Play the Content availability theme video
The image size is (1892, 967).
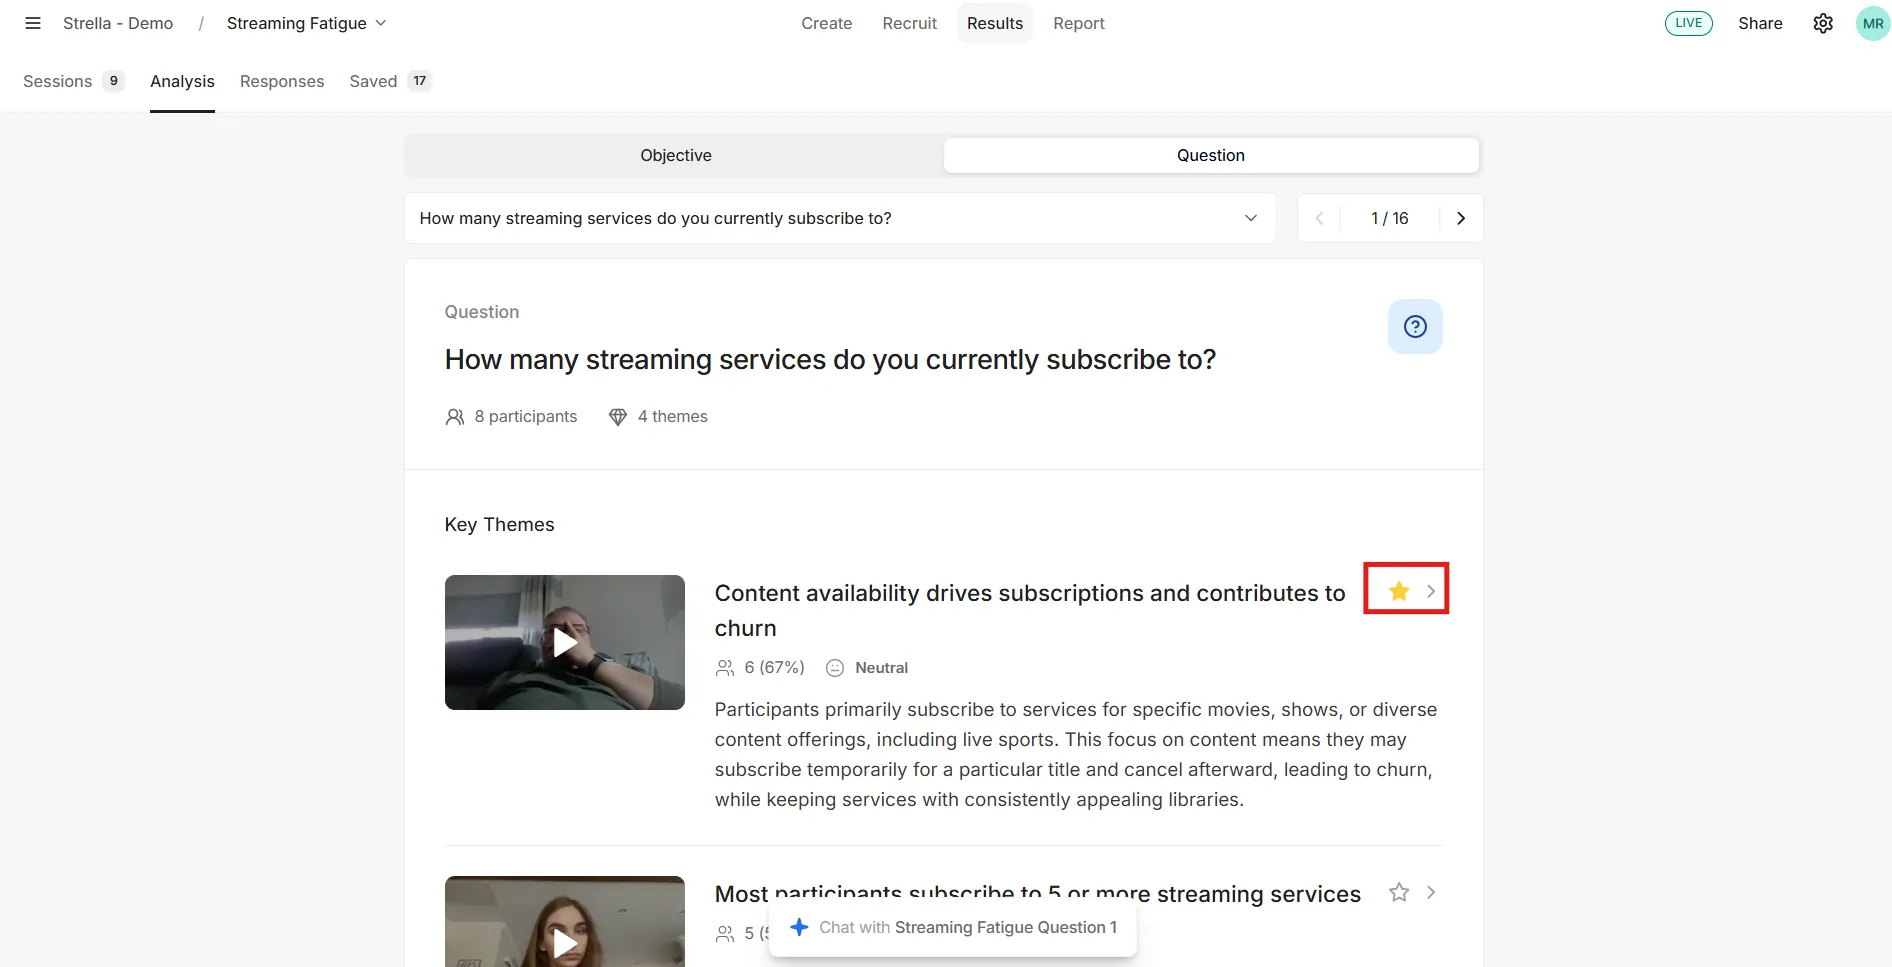click(565, 642)
